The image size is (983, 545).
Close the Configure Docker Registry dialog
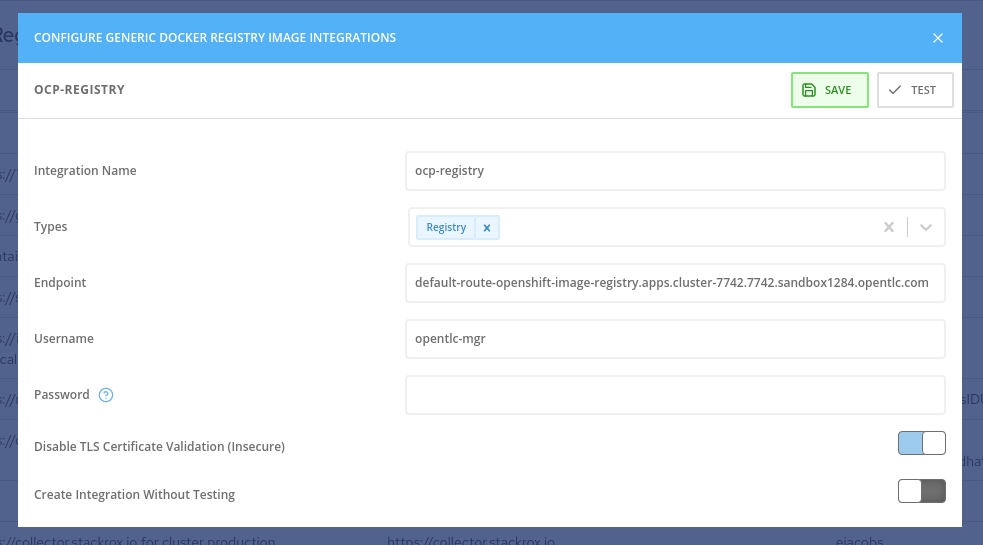937,38
